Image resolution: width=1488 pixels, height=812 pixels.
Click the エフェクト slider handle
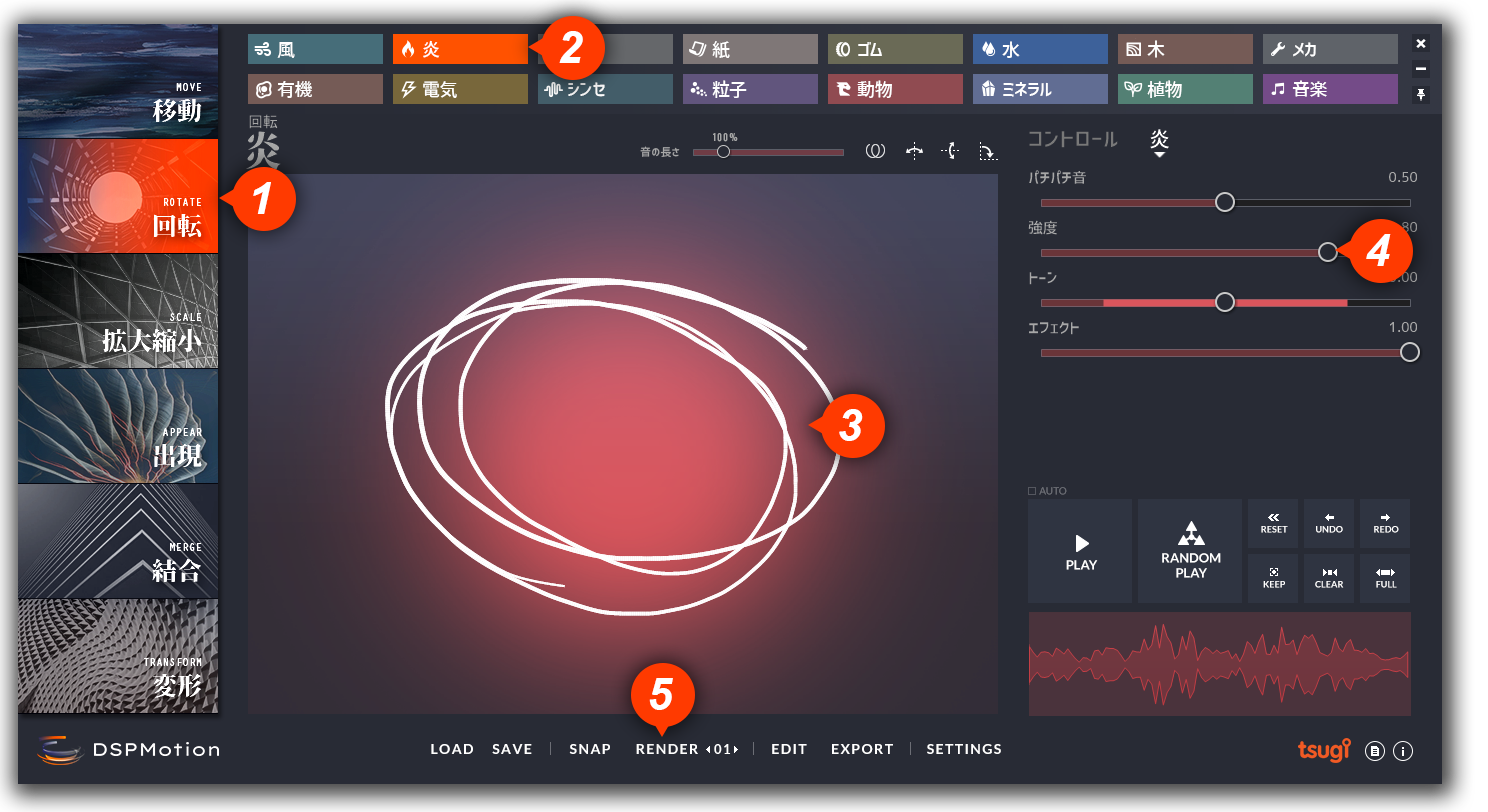tap(1410, 352)
